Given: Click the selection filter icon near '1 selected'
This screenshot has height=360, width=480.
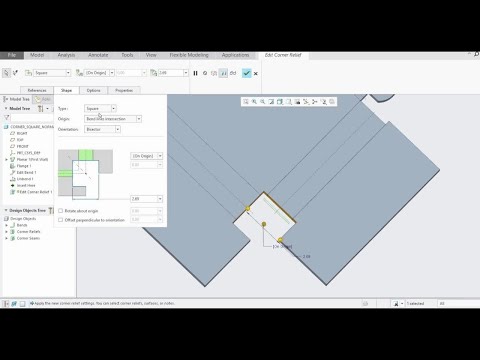Looking at the screenshot, I should pyautogui.click(x=396, y=303).
